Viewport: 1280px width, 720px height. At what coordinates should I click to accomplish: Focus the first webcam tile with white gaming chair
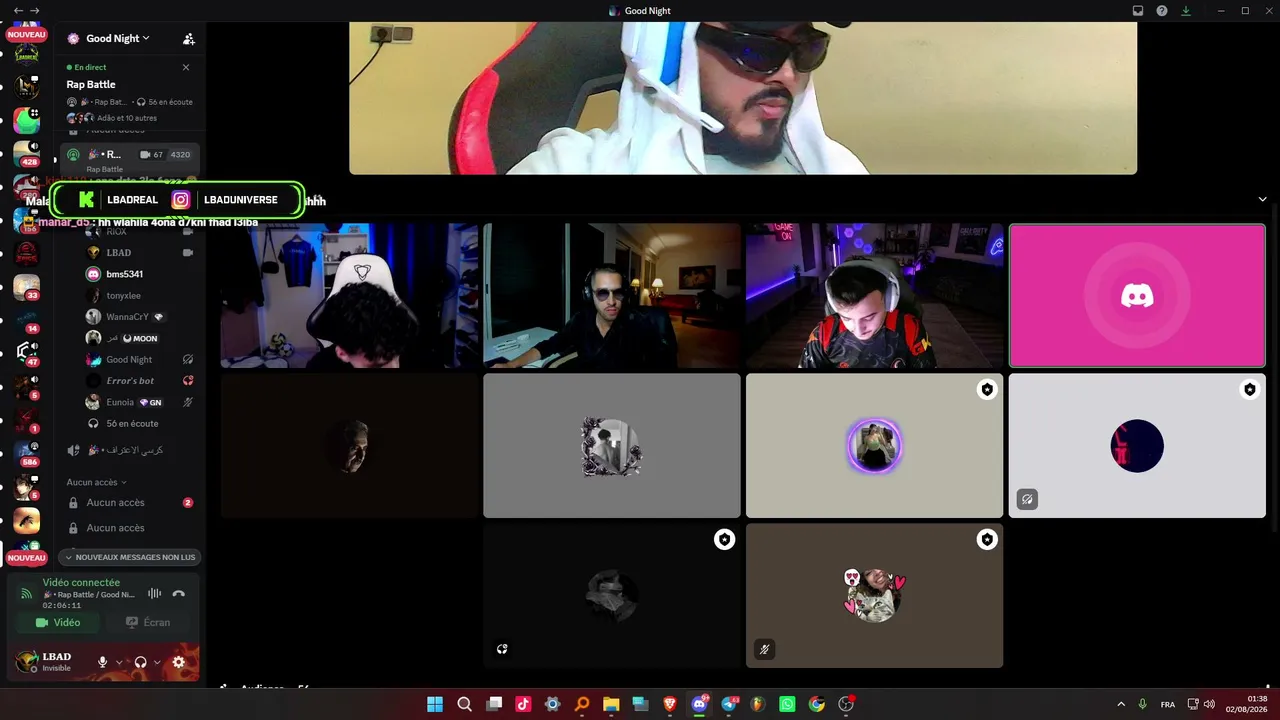(x=349, y=296)
